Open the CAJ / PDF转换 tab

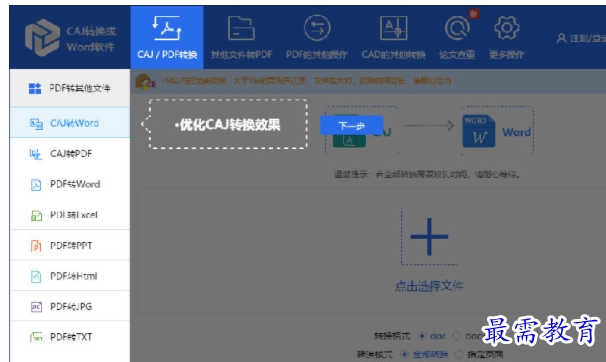click(x=167, y=37)
